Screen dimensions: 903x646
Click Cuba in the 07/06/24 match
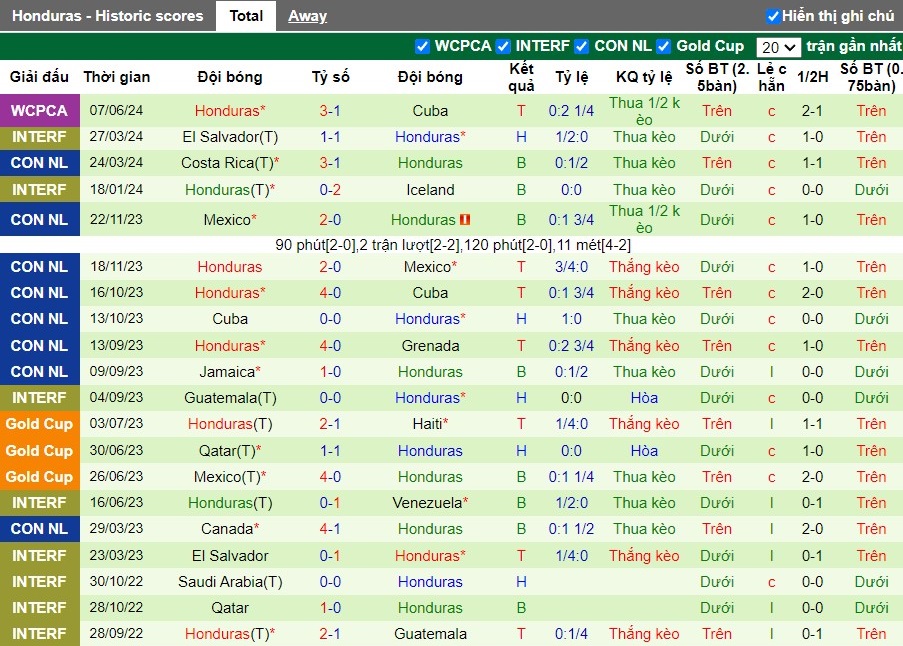tap(430, 111)
